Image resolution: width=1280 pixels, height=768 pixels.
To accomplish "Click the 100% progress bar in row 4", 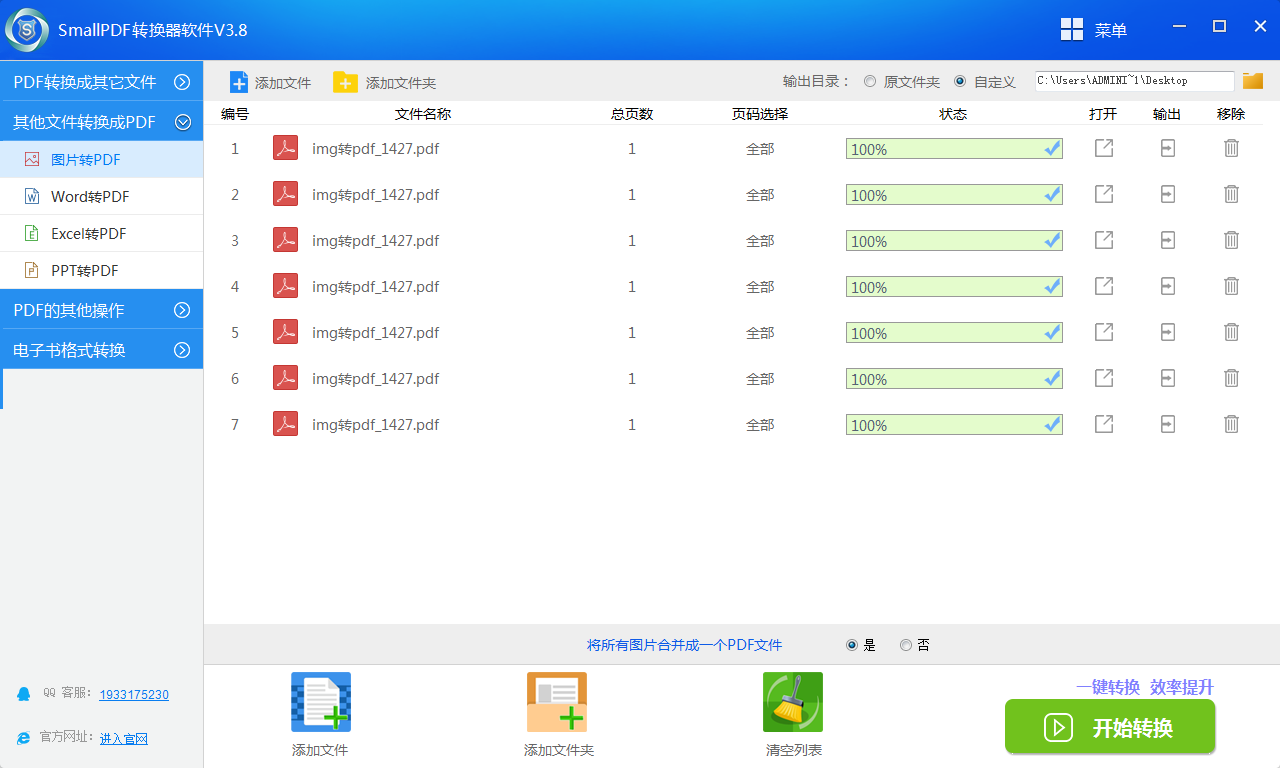I will click(954, 287).
